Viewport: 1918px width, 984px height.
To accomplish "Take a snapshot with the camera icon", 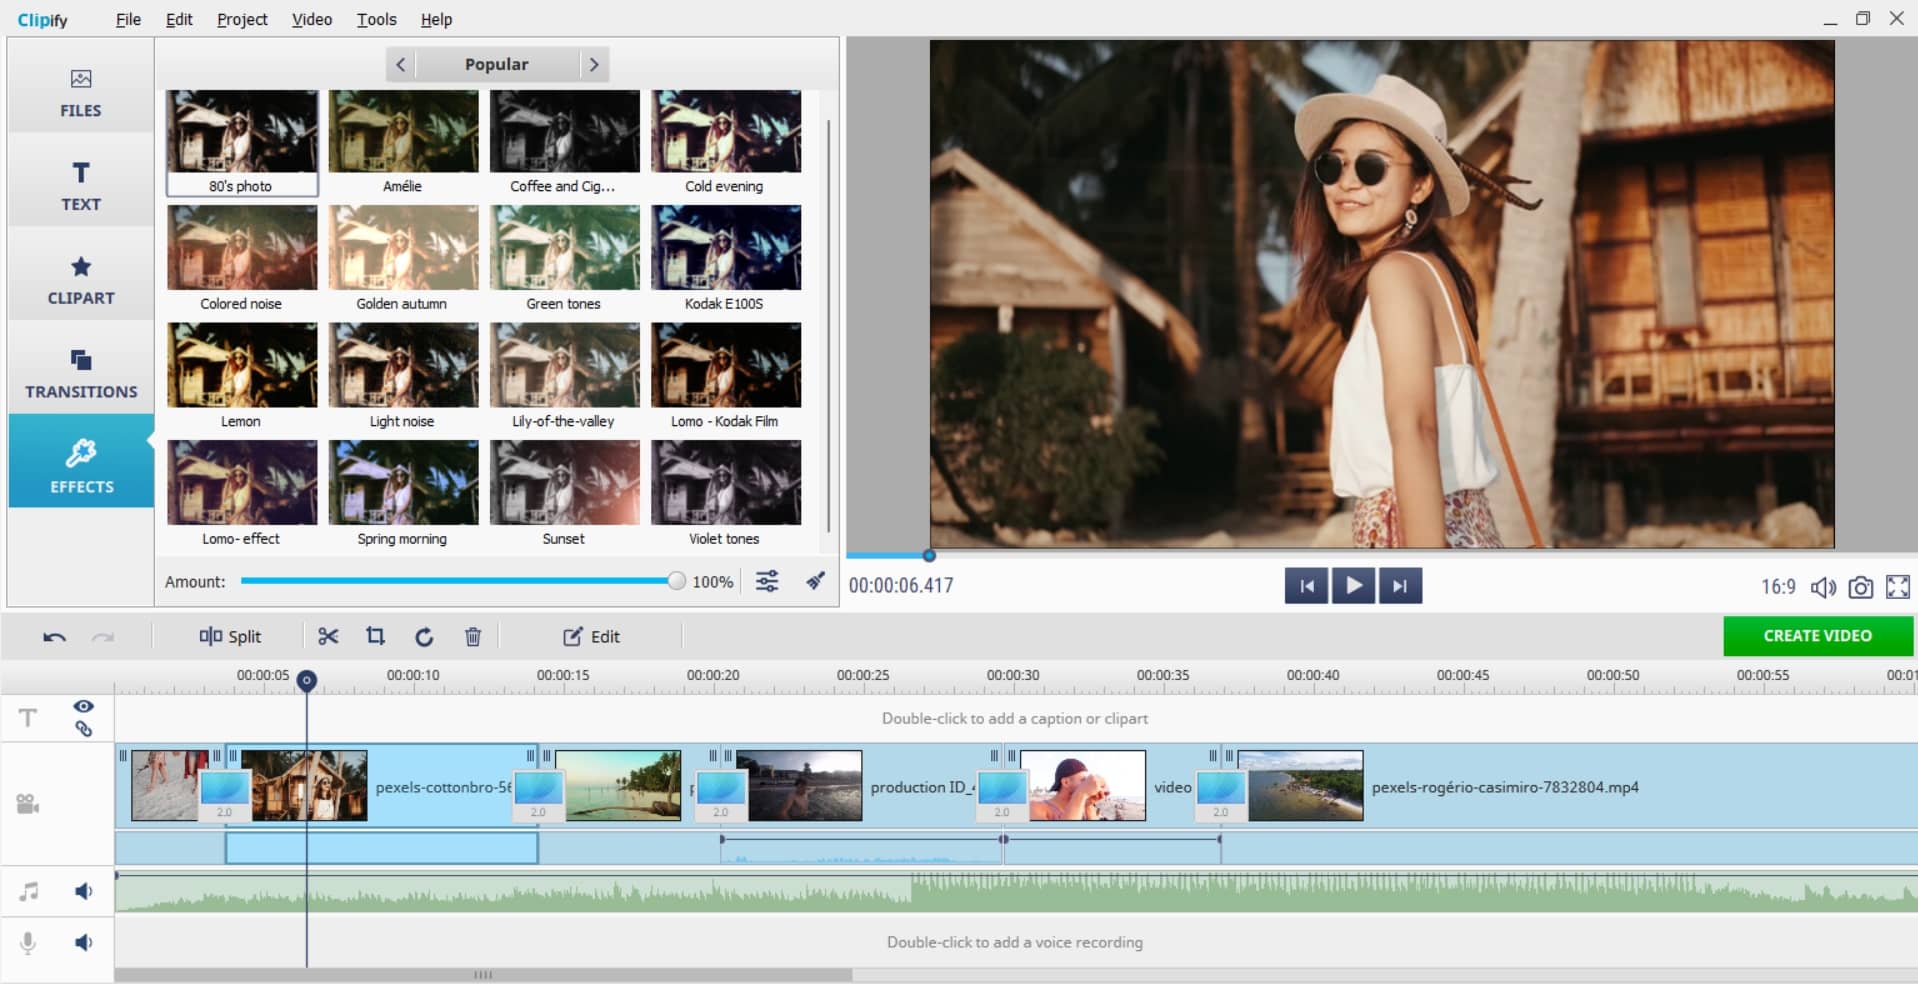I will 1860,587.
